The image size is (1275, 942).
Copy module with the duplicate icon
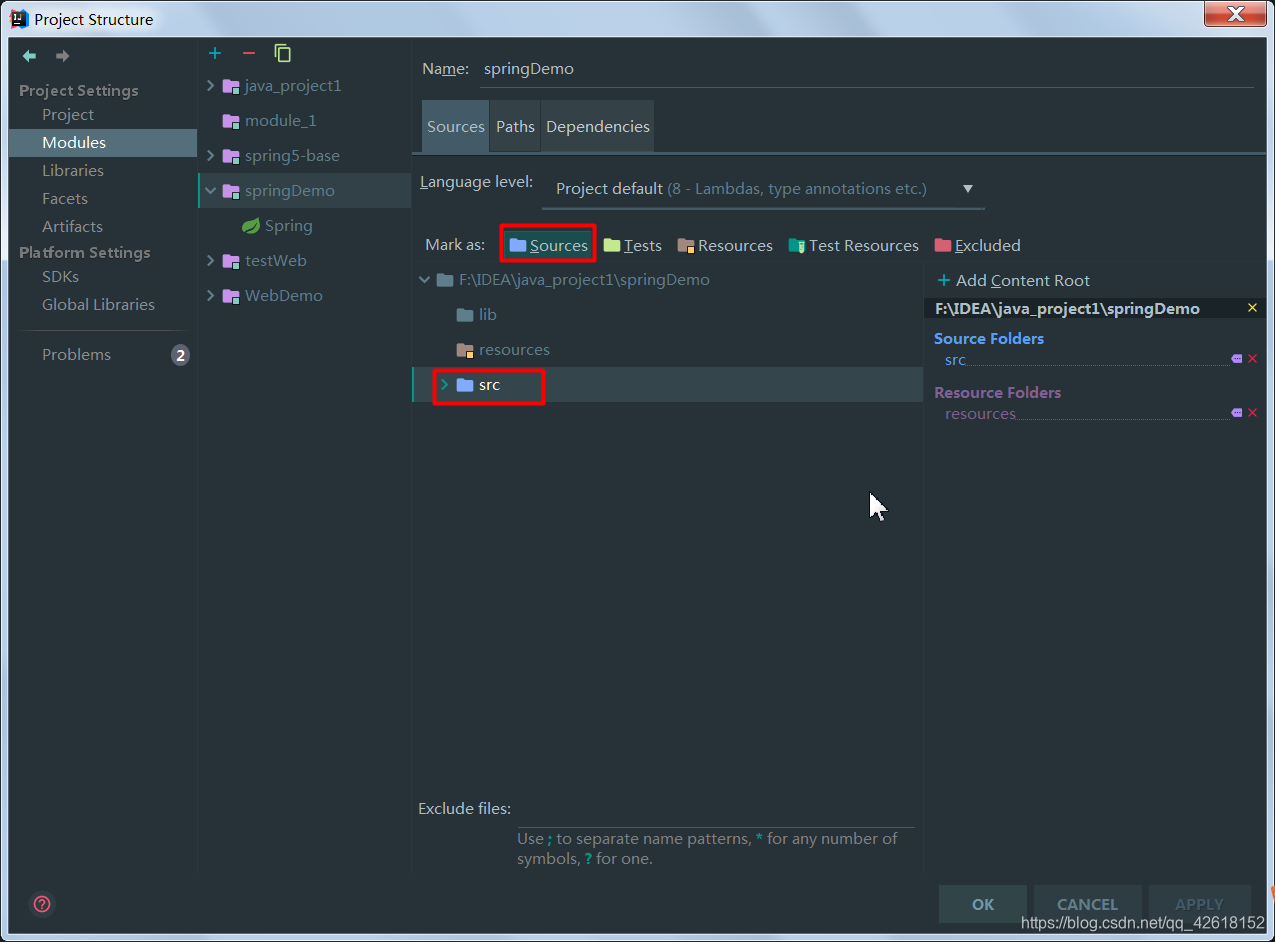[x=283, y=53]
